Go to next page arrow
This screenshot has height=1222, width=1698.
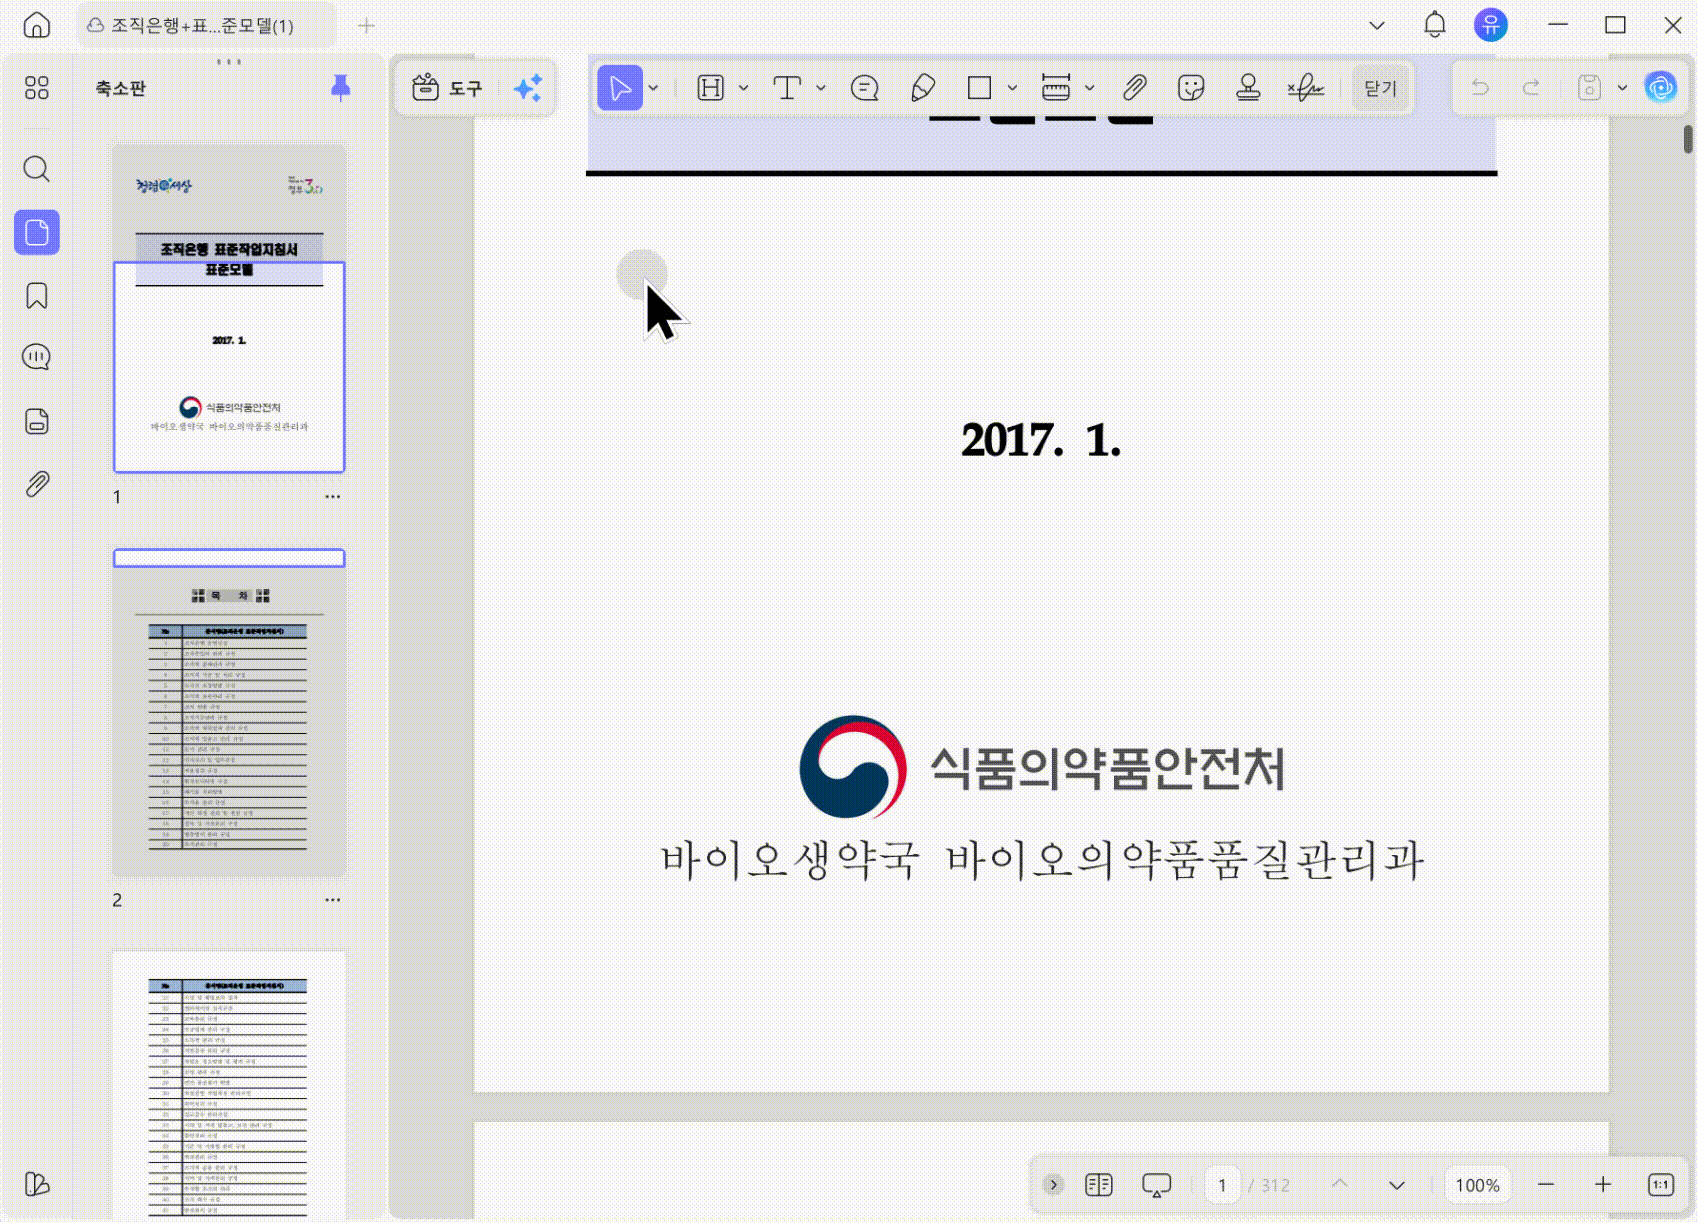pos(1397,1185)
